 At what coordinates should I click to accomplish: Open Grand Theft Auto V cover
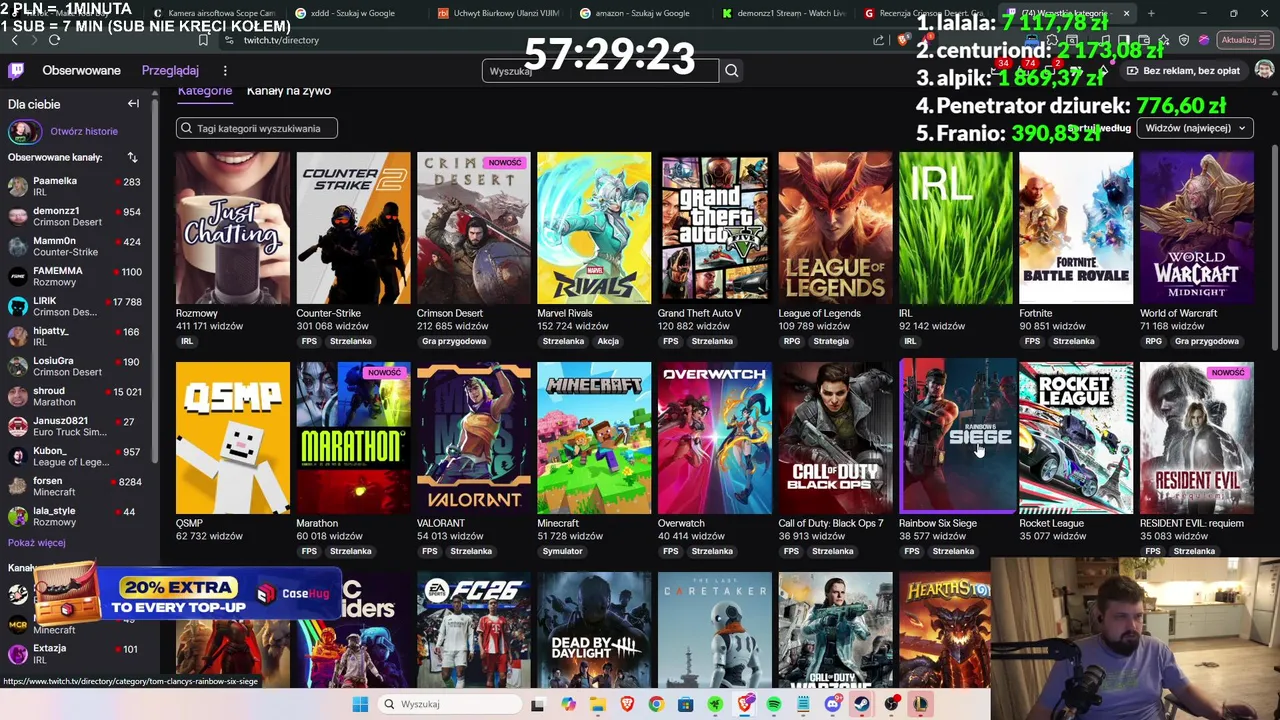coord(715,228)
